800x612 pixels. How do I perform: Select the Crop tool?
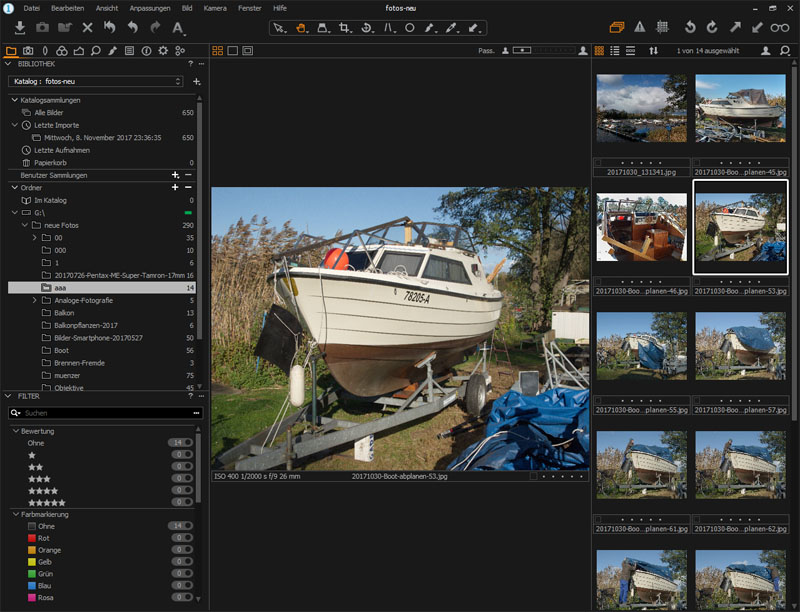[x=345, y=28]
